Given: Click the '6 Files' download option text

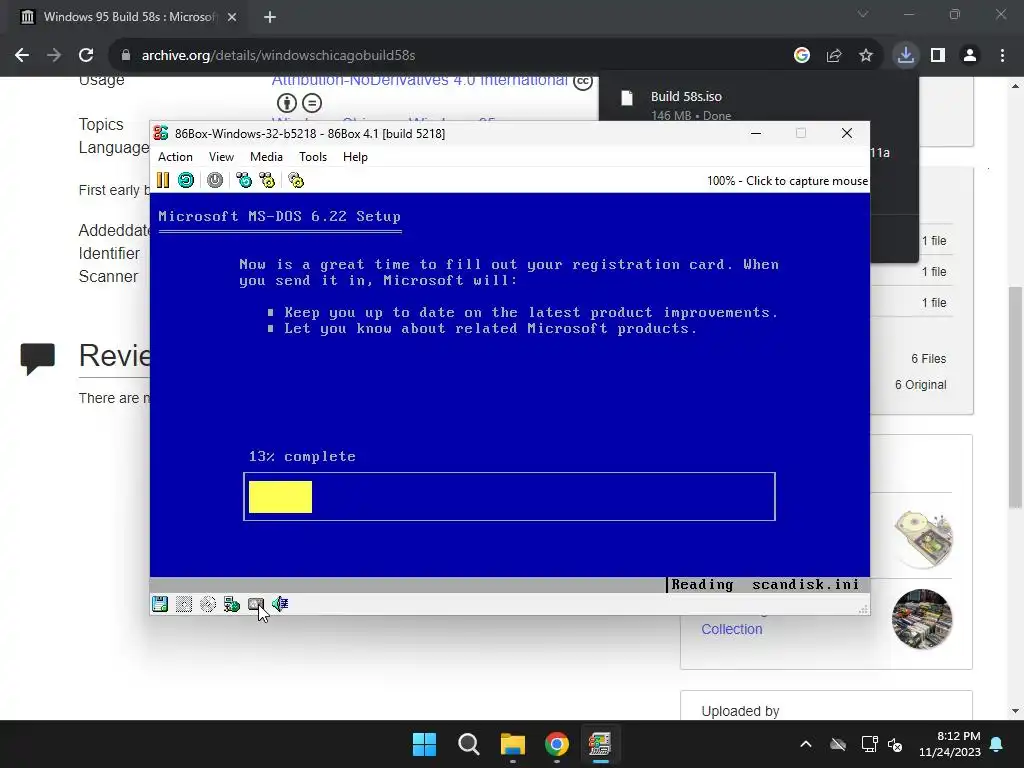Looking at the screenshot, I should point(928,359).
